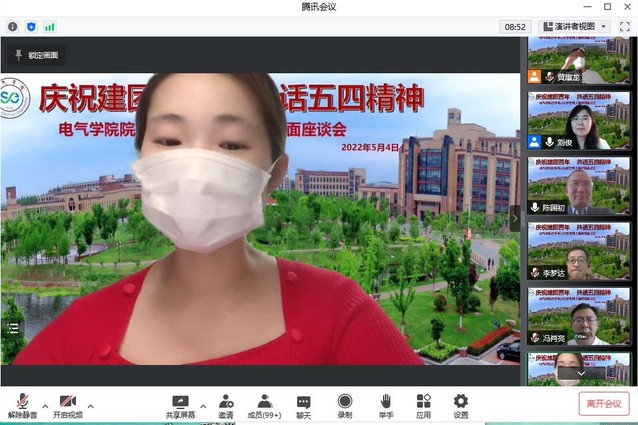Expand share options arrow beside 共享屏幕
Screen dimensions: 638x425
pyautogui.click(x=203, y=406)
